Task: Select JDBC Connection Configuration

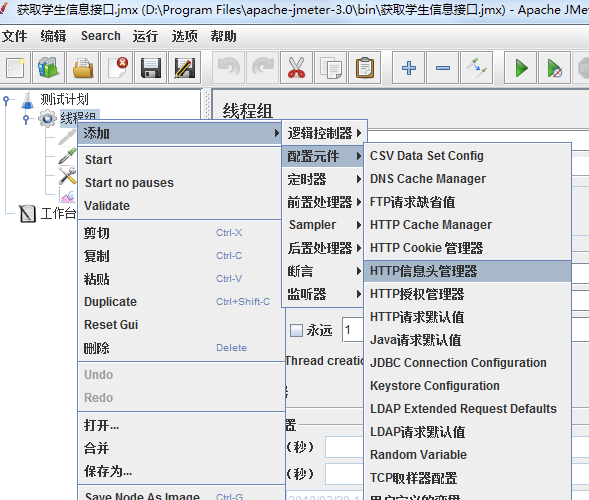Action: (468, 363)
